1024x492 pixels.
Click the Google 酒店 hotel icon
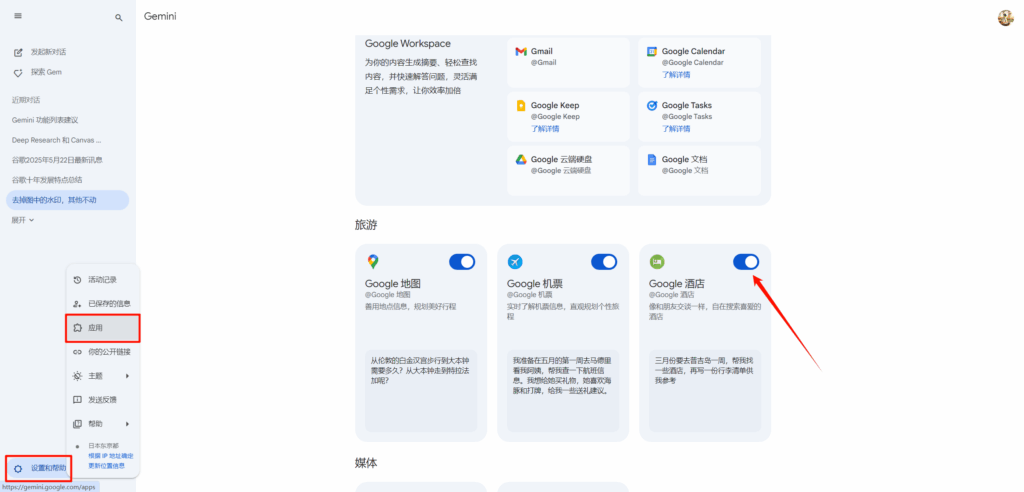pyautogui.click(x=656, y=262)
